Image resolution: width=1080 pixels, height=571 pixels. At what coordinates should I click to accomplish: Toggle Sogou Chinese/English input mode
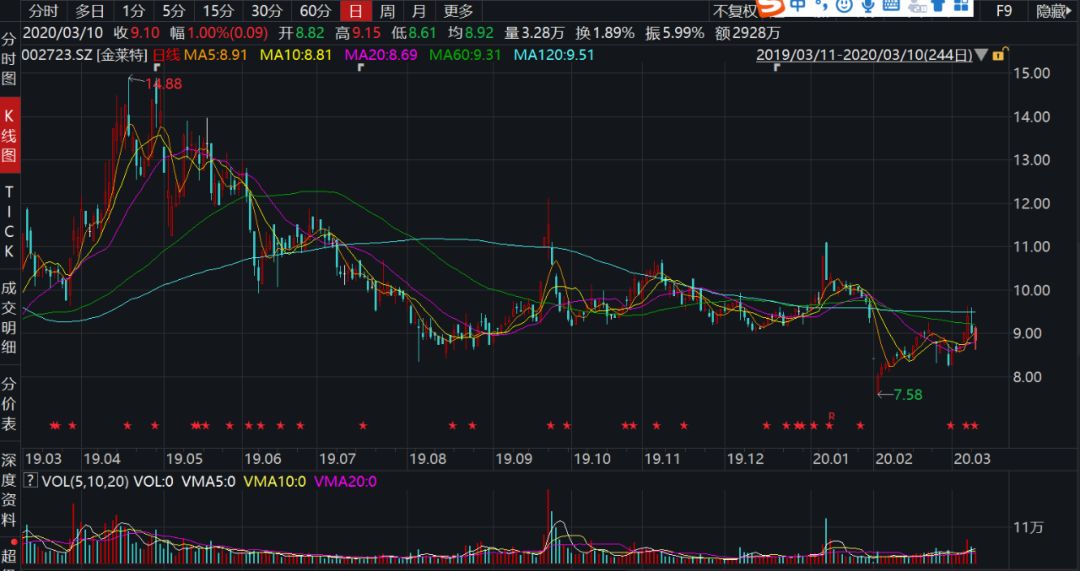[x=797, y=7]
